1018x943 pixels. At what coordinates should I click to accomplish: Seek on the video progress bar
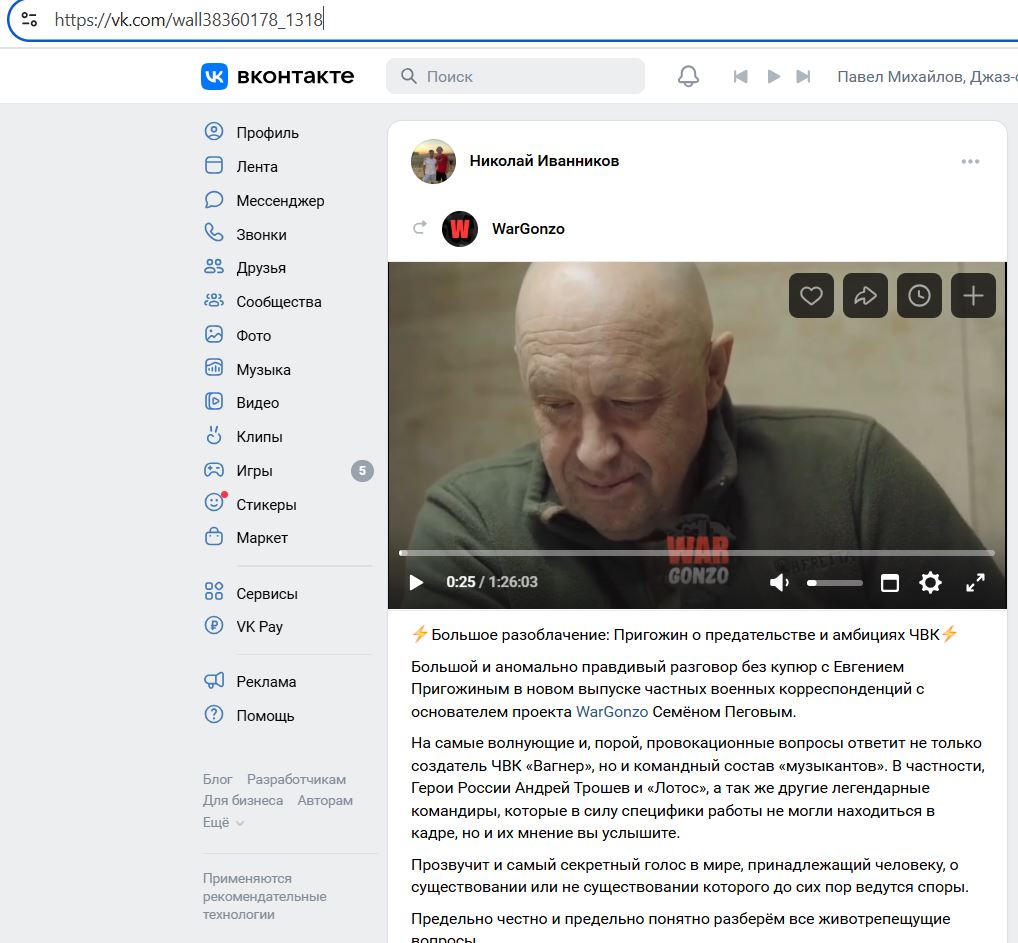pos(697,553)
